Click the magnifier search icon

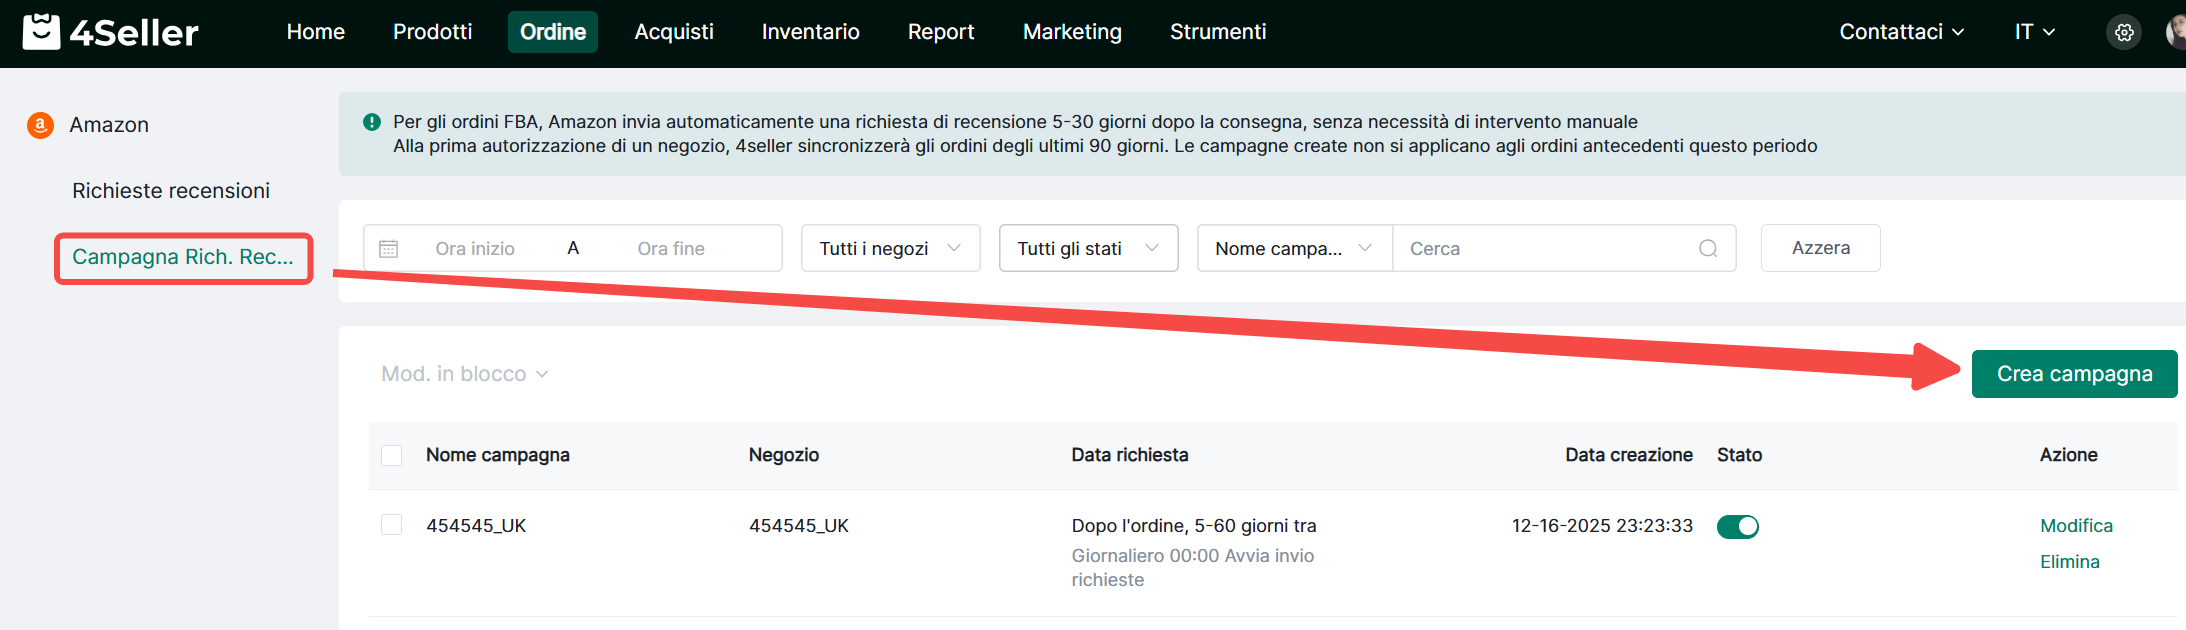pos(1708,248)
